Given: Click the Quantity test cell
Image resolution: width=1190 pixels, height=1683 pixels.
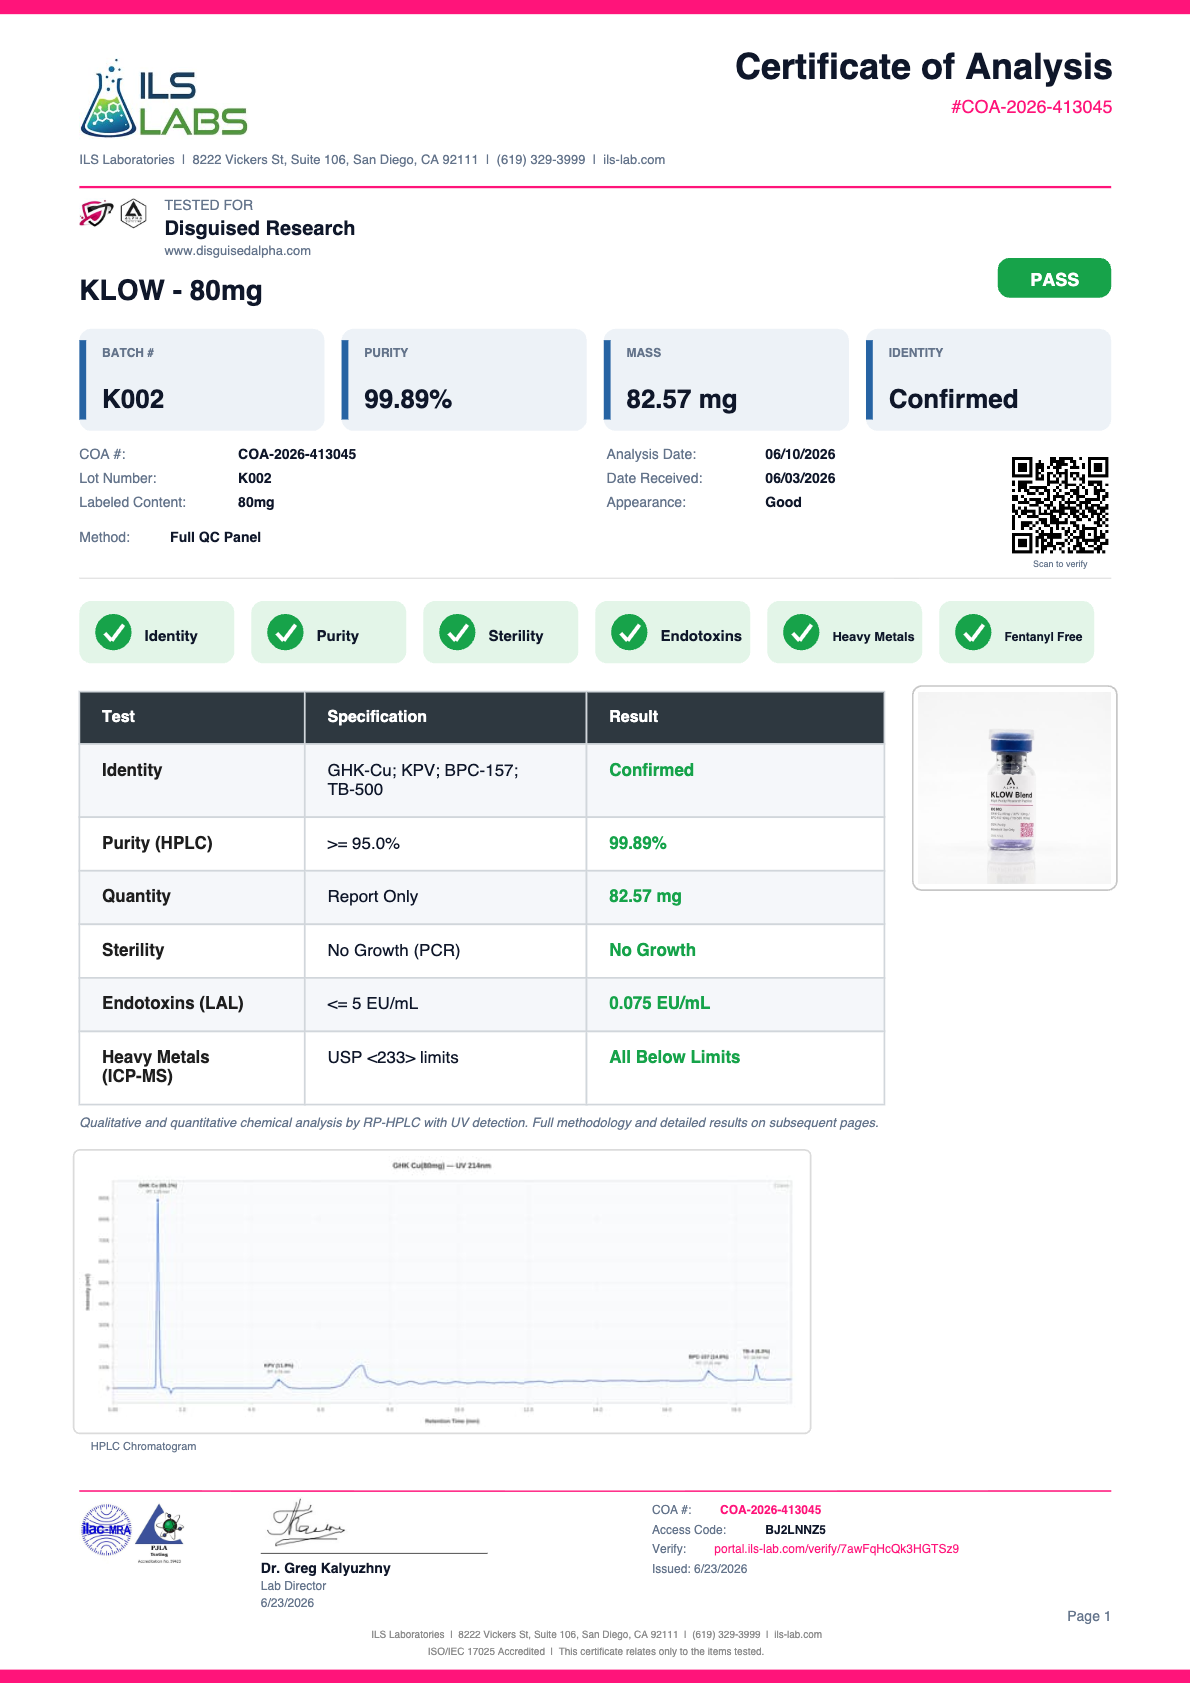Looking at the screenshot, I should coord(192,897).
